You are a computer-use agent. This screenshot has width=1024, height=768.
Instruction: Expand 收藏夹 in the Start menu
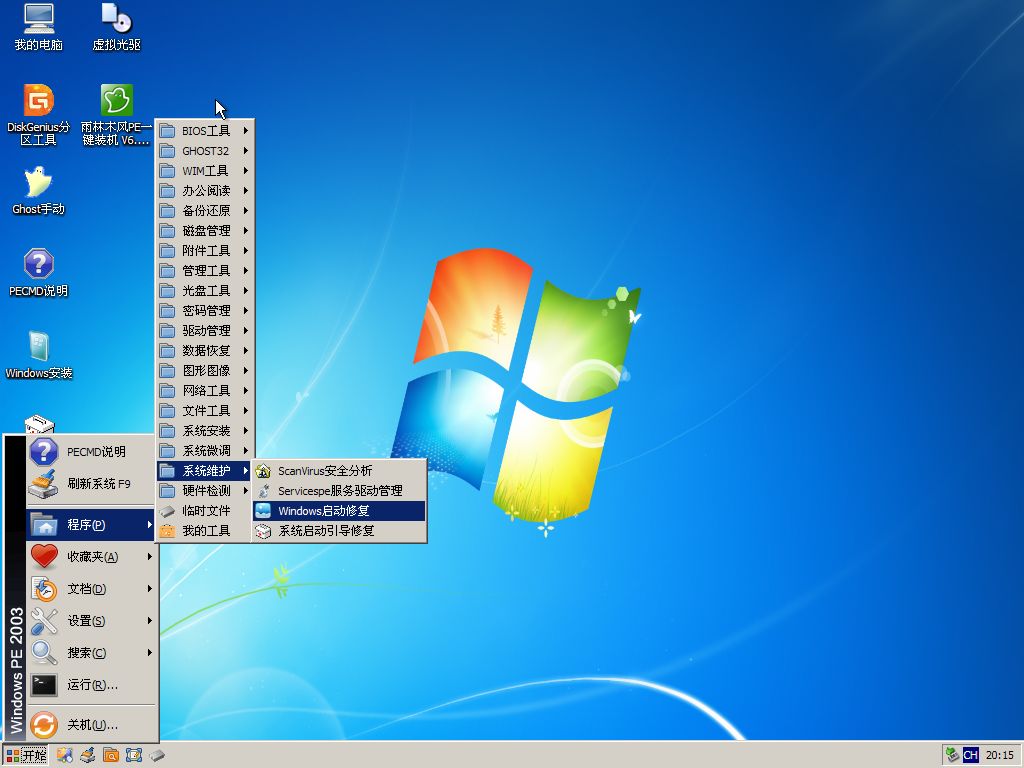(92, 557)
